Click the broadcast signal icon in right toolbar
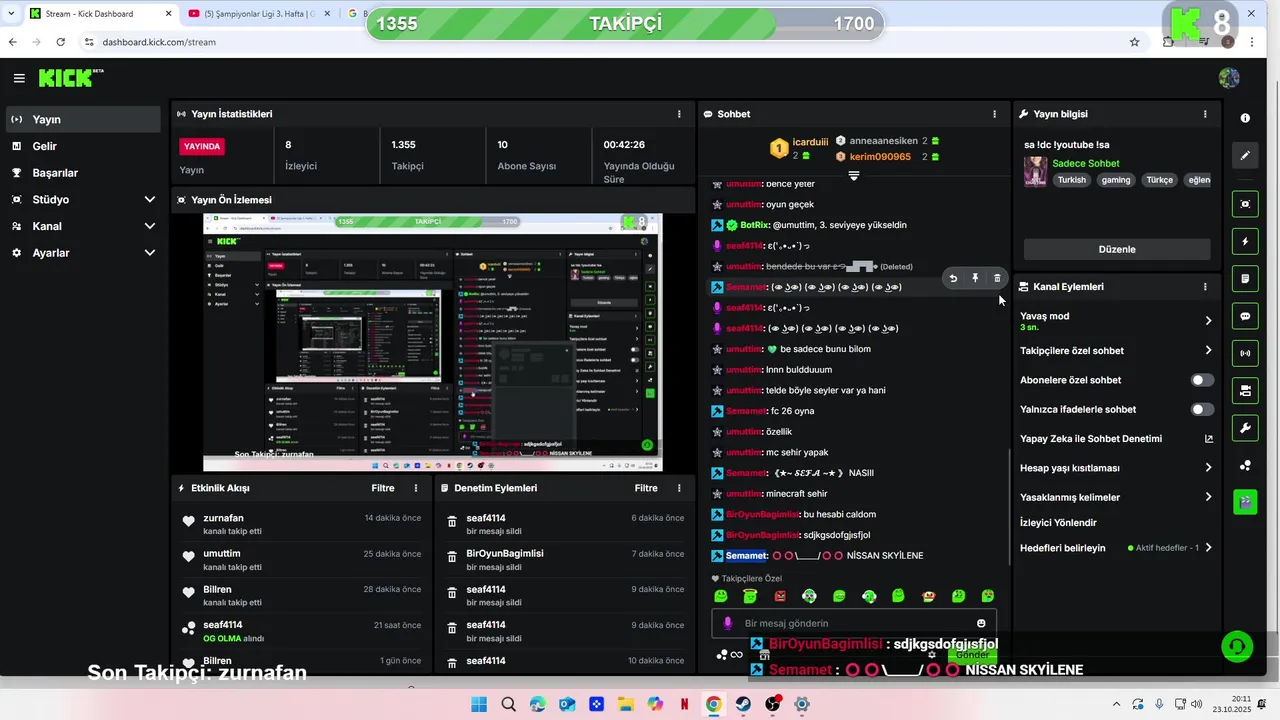This screenshot has width=1280, height=720. tap(1245, 353)
